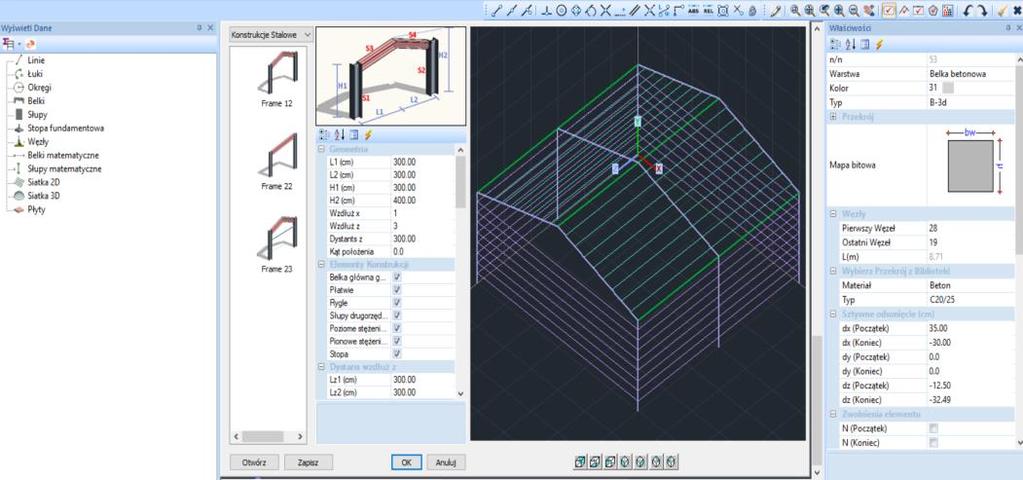Click the highlighted checkmark box toolbar icon
Image resolution: width=1023 pixels, height=480 pixels.
[x=889, y=10]
